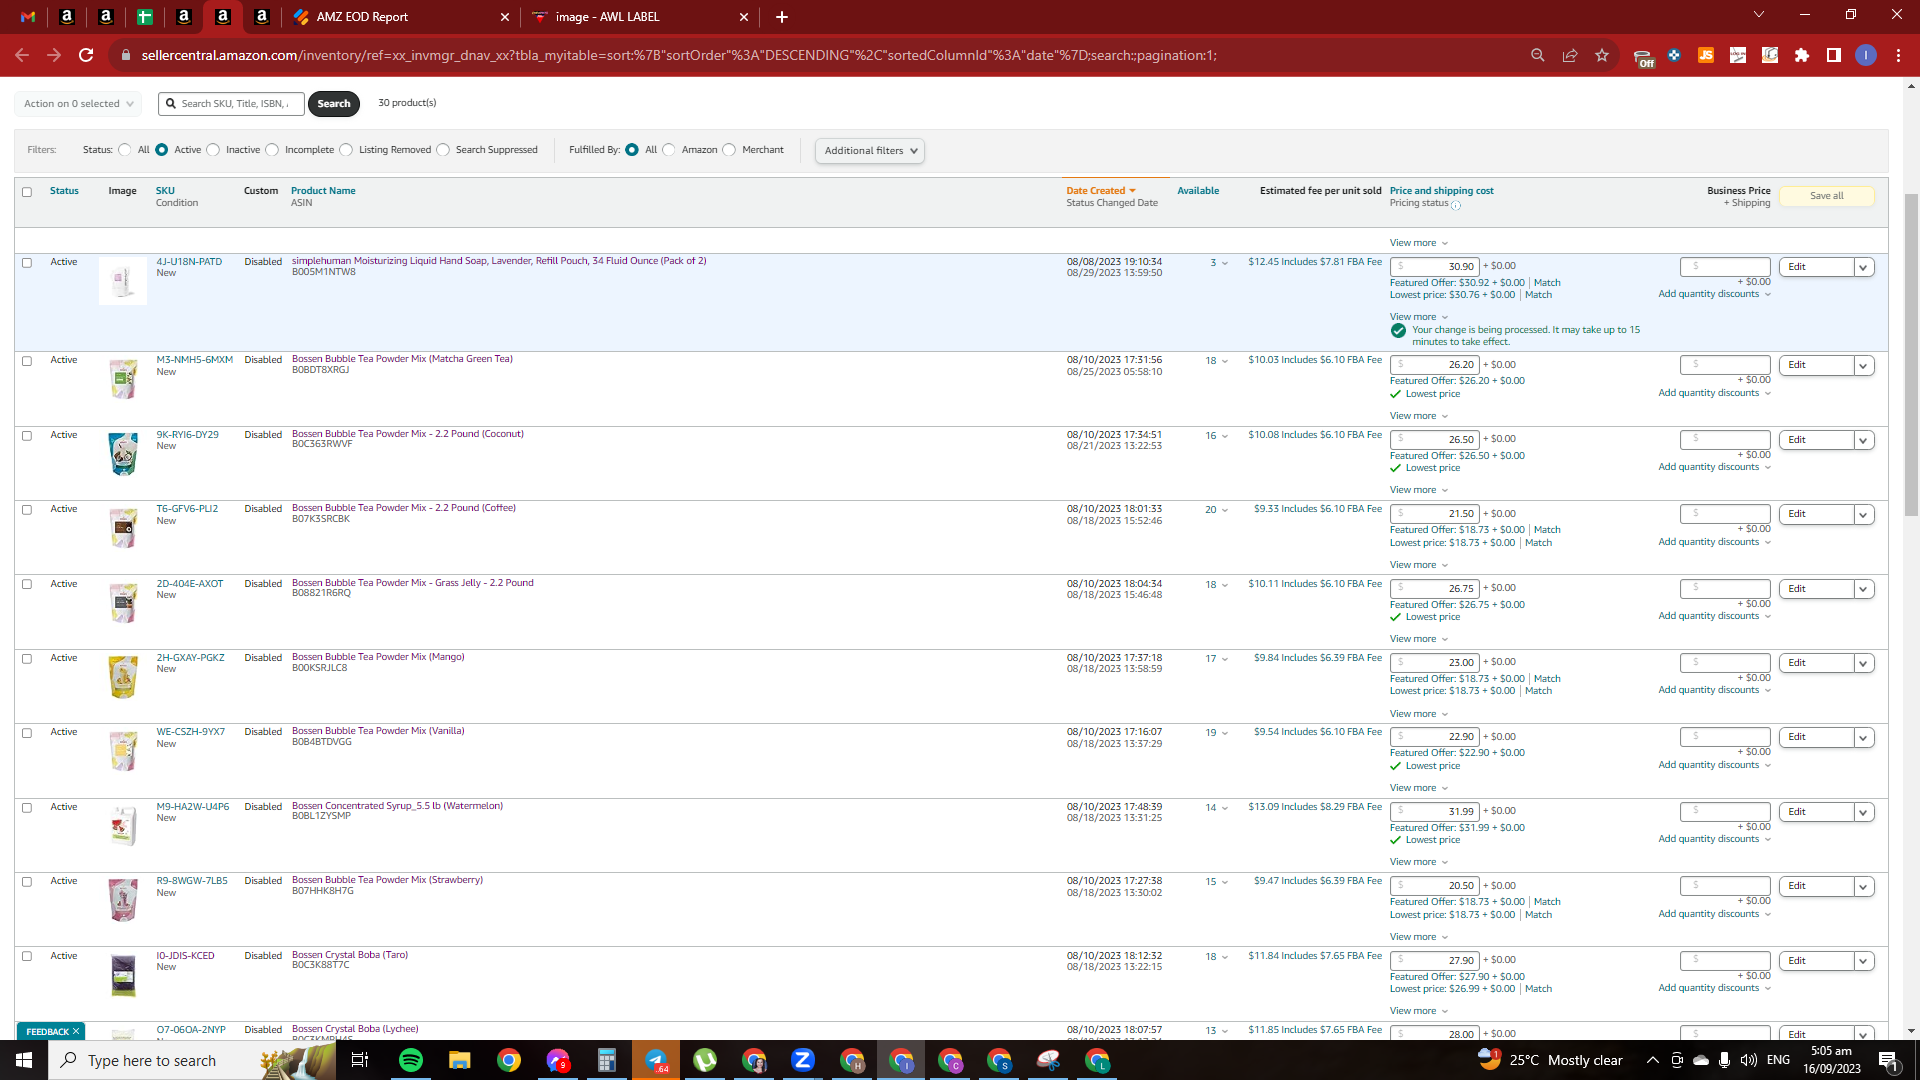Click the zoom magnifier icon in address bar
The height and width of the screenshot is (1080, 1920).
(x=1538, y=55)
